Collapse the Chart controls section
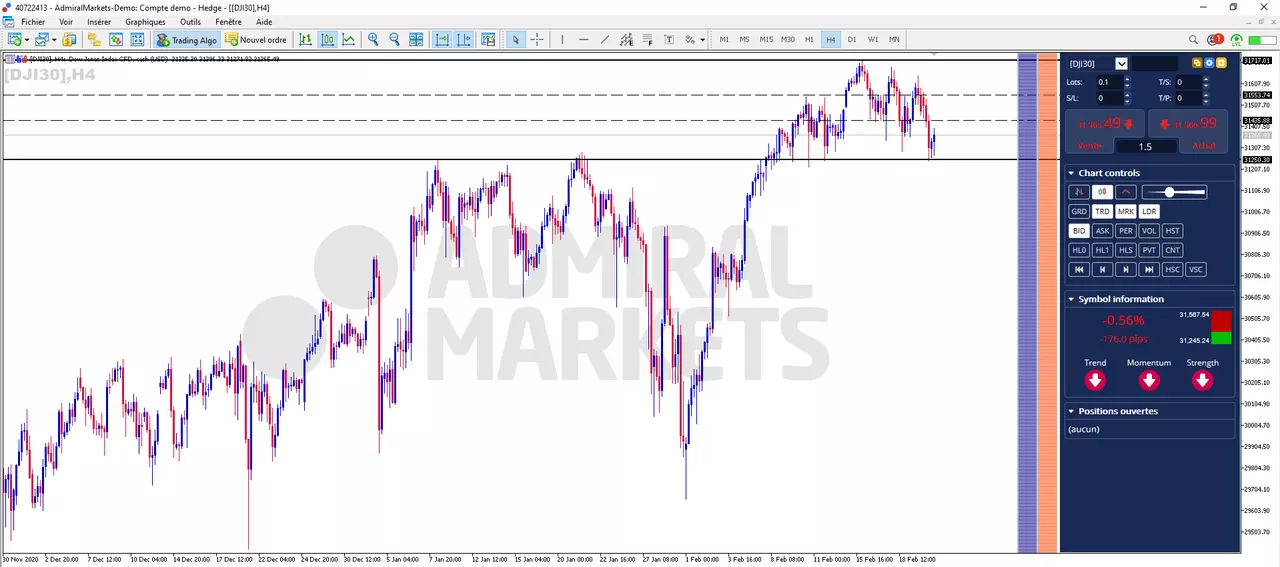The height and width of the screenshot is (567, 1280). (1071, 173)
